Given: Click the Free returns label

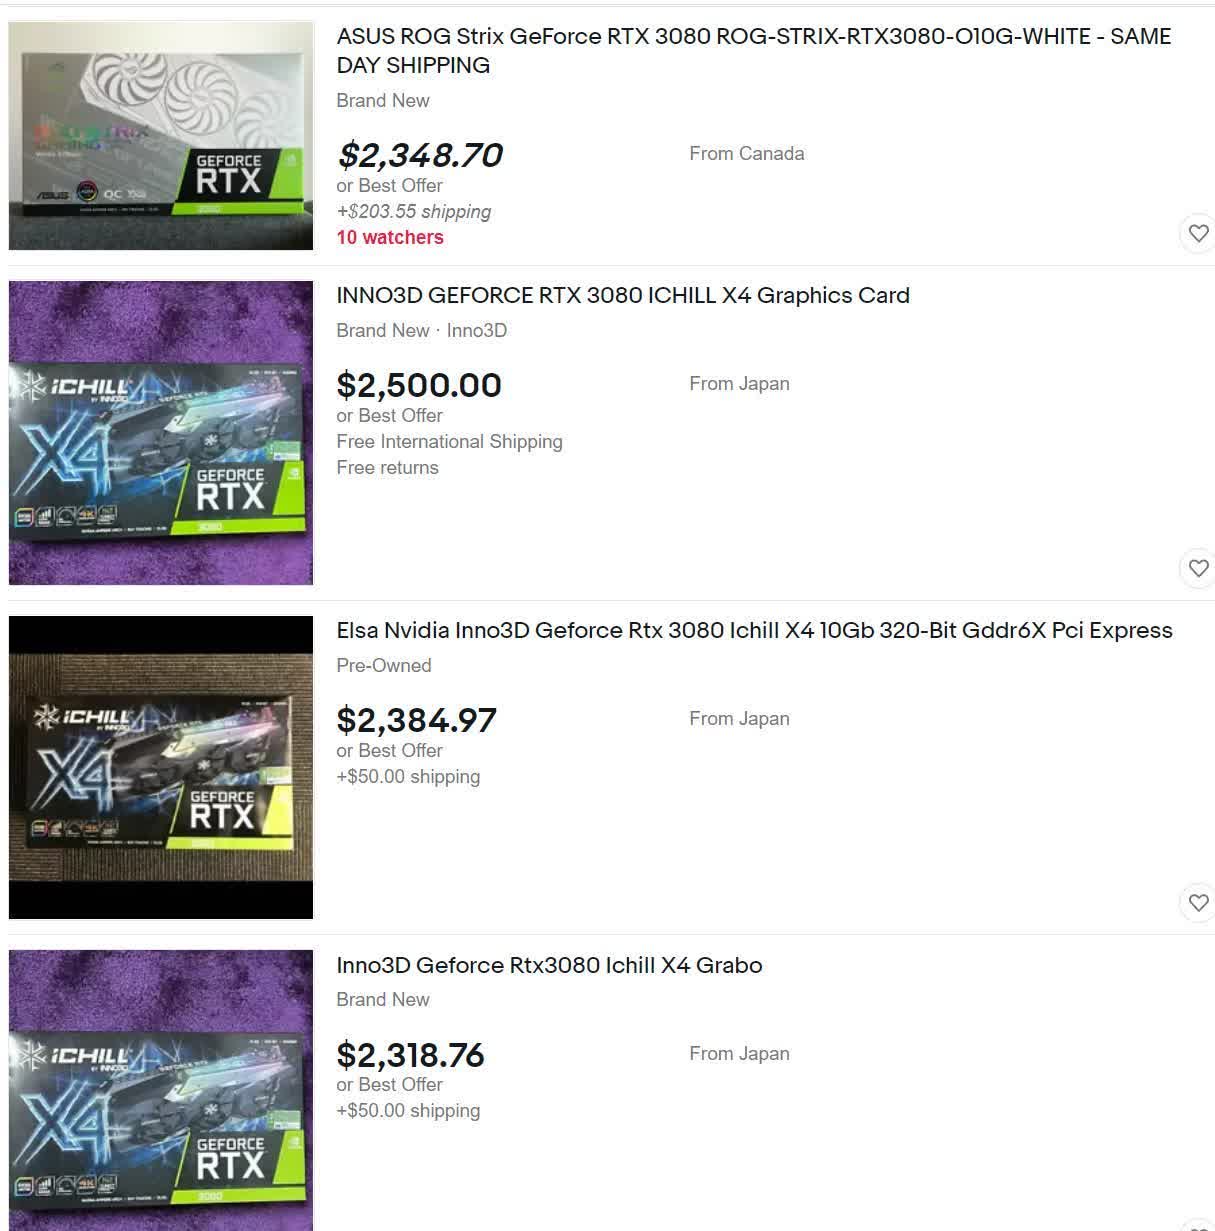Looking at the screenshot, I should [387, 467].
